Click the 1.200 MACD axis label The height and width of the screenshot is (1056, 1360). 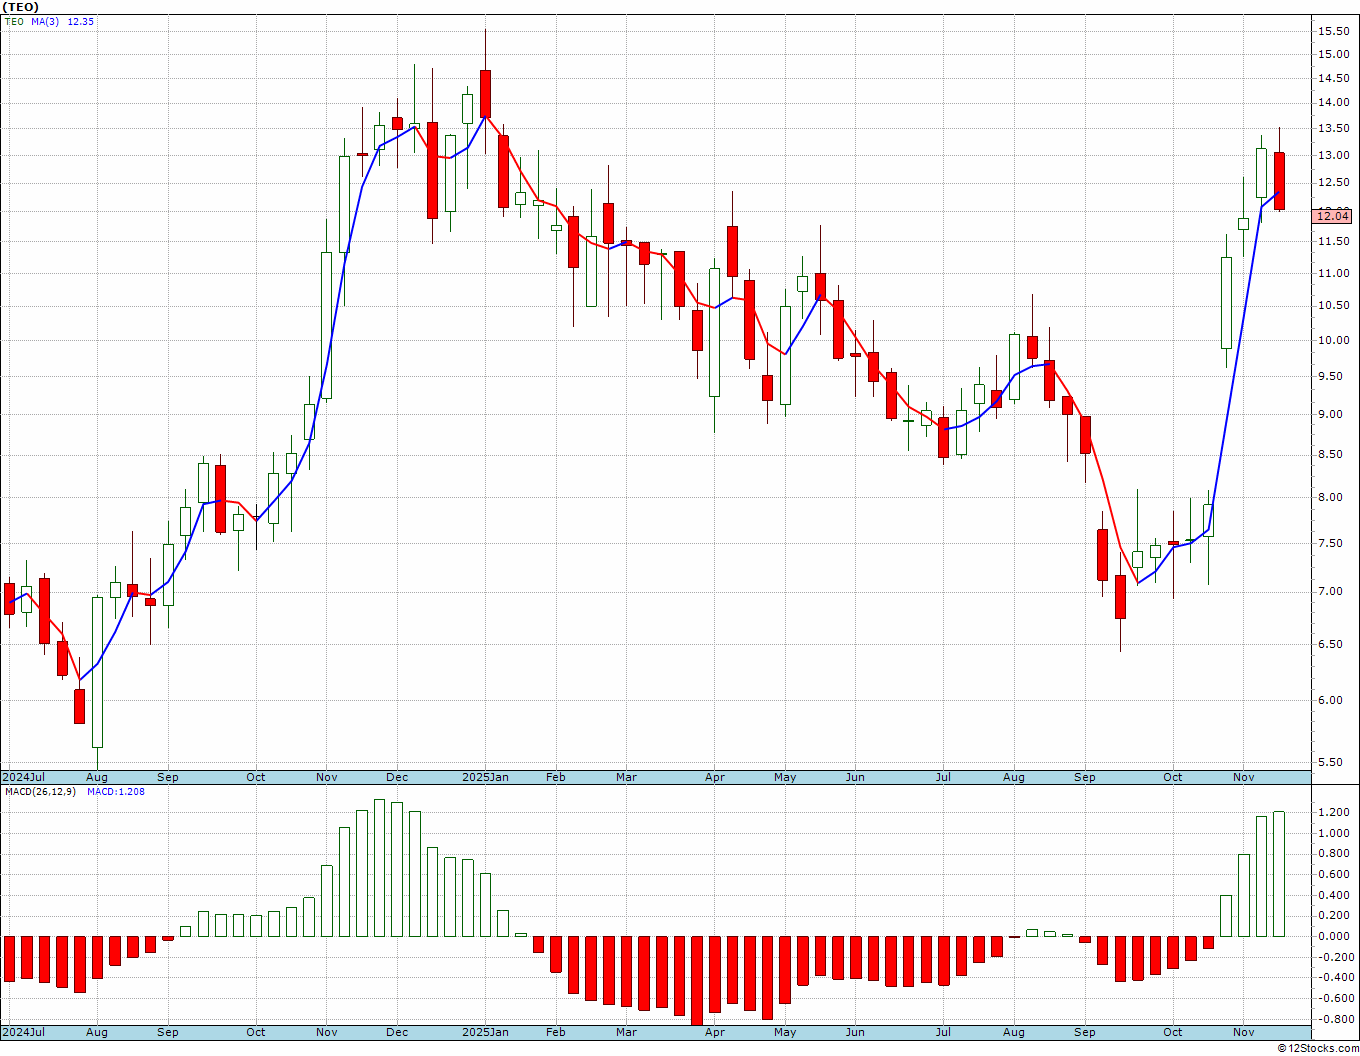[1334, 812]
